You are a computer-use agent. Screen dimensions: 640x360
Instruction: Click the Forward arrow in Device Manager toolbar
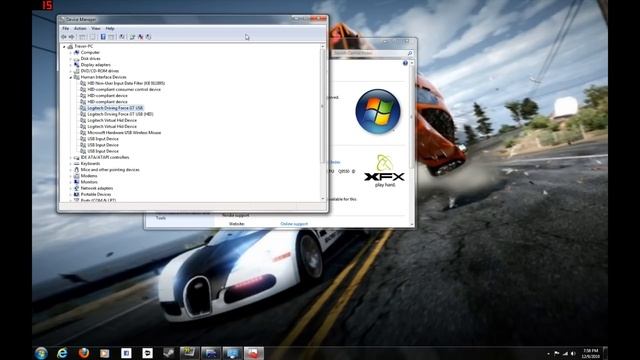point(71,37)
